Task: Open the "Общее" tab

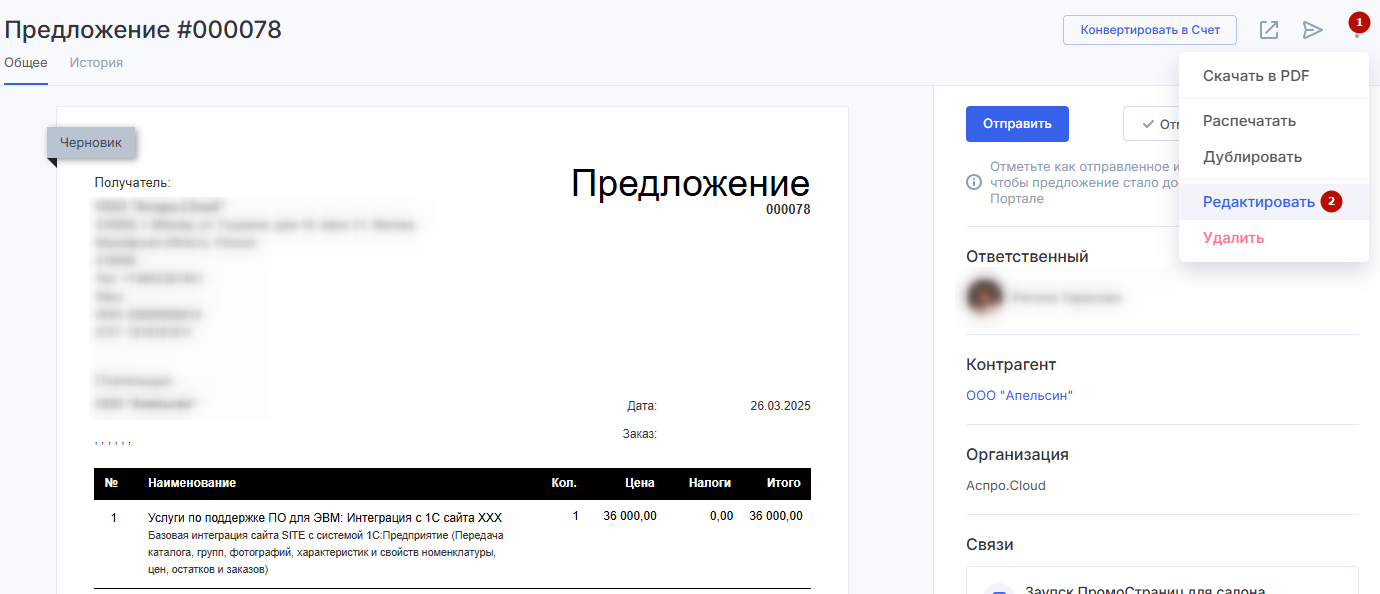Action: 26,62
